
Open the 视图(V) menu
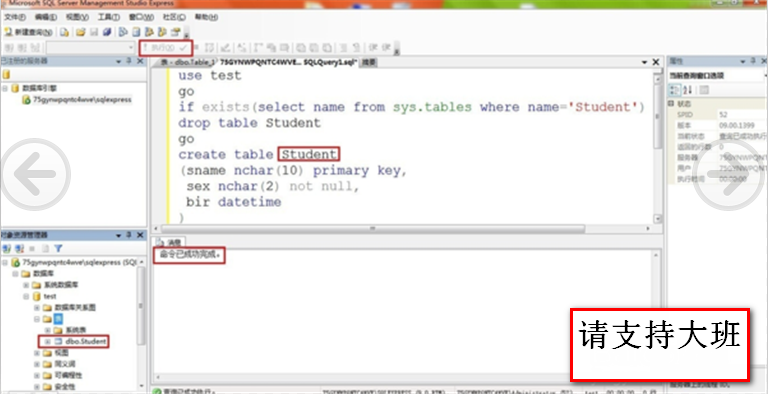[x=77, y=17]
